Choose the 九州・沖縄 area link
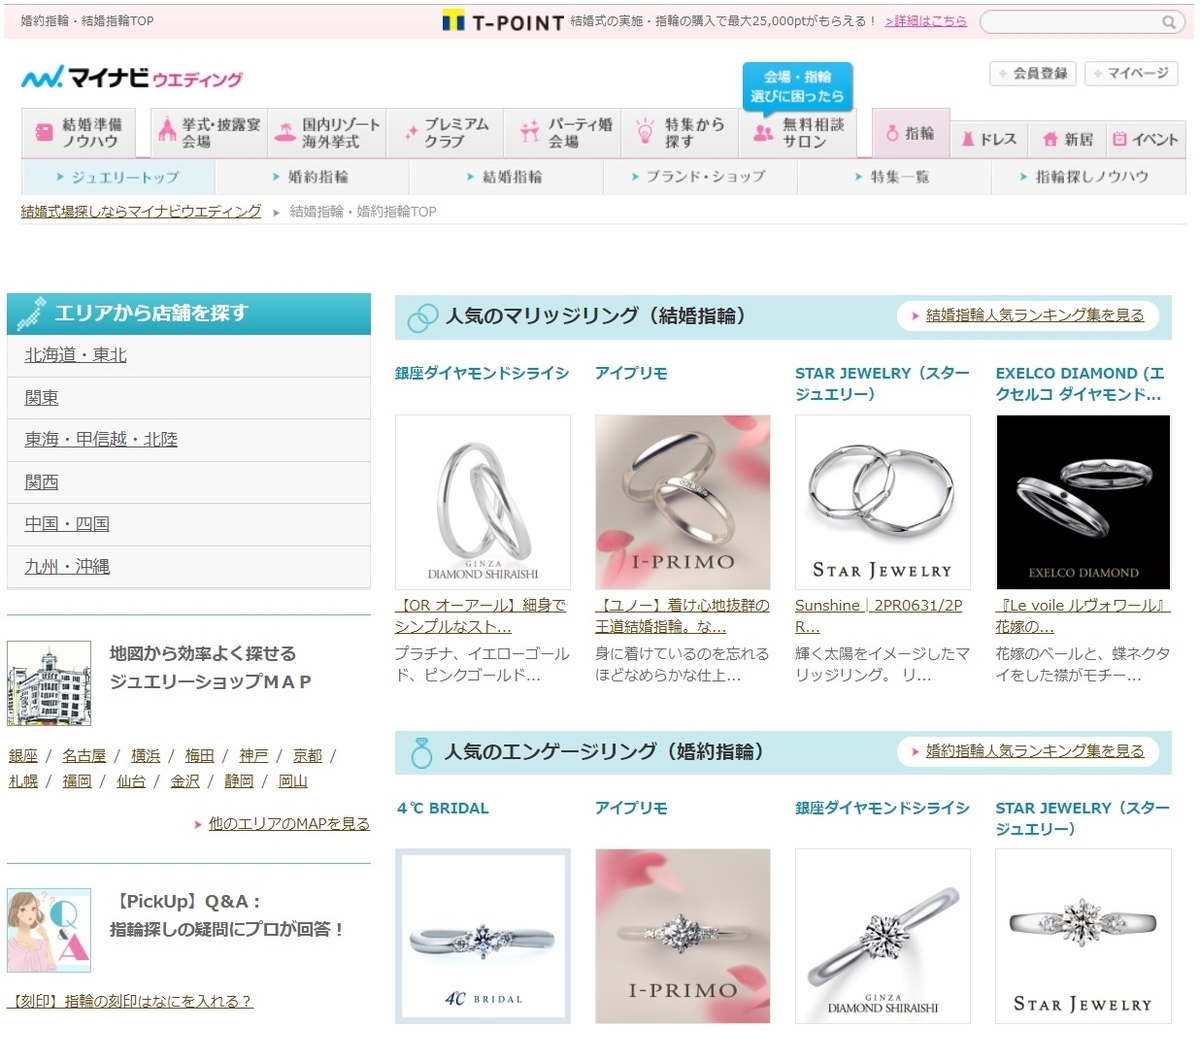 coord(67,567)
